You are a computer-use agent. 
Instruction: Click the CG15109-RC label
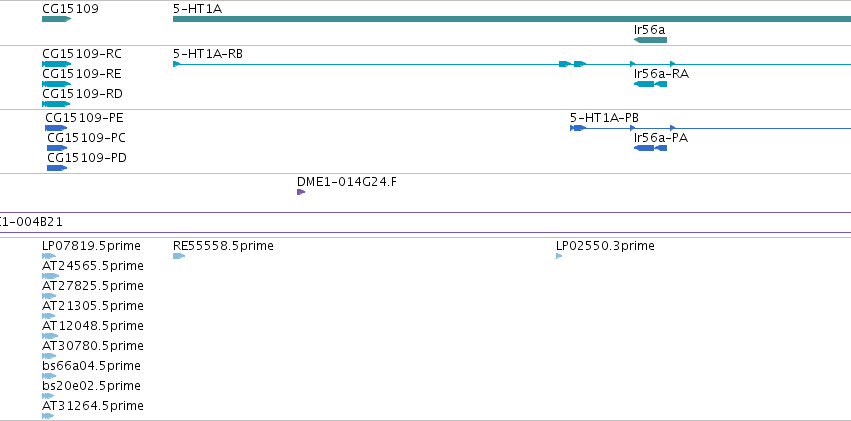82,54
